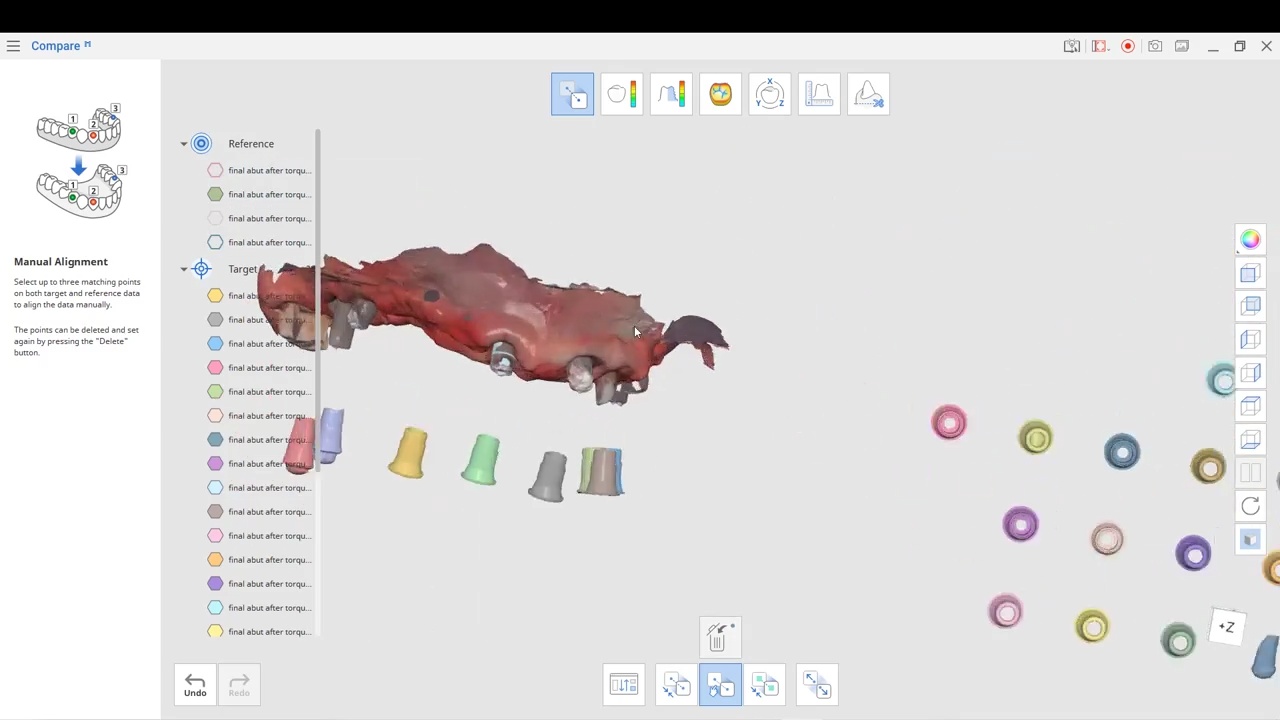The image size is (1280, 720).
Task: Open the section deviation analysis tool
Action: tap(671, 94)
